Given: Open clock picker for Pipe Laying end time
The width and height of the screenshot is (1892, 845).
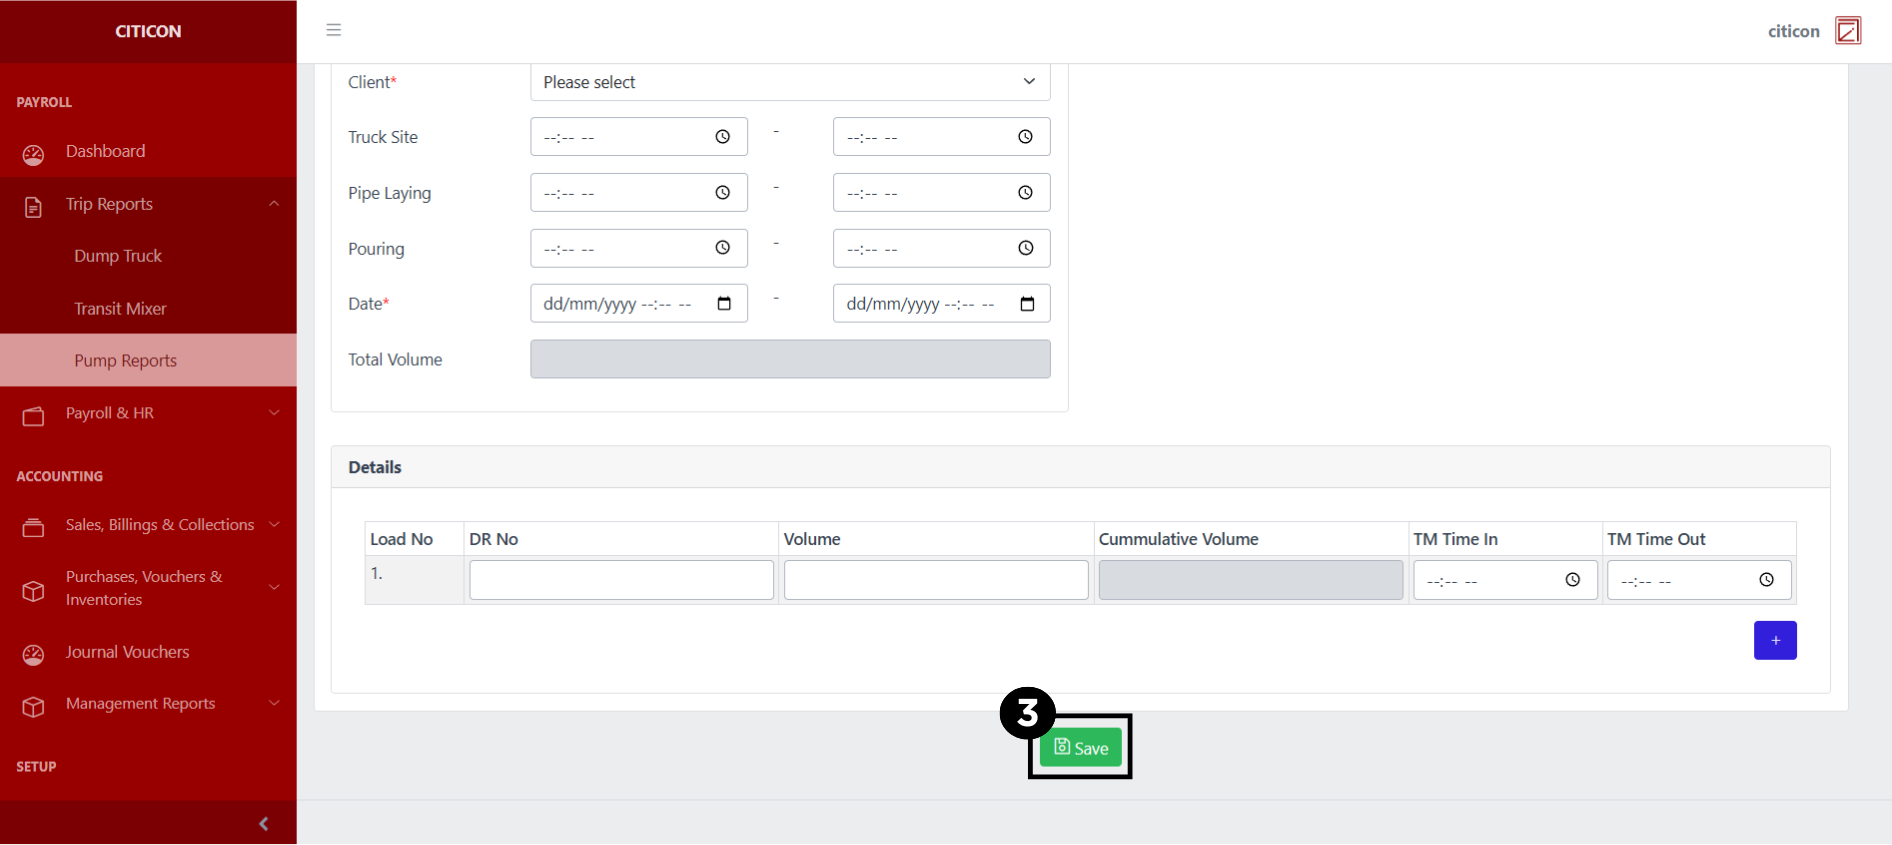Looking at the screenshot, I should pos(1025,193).
